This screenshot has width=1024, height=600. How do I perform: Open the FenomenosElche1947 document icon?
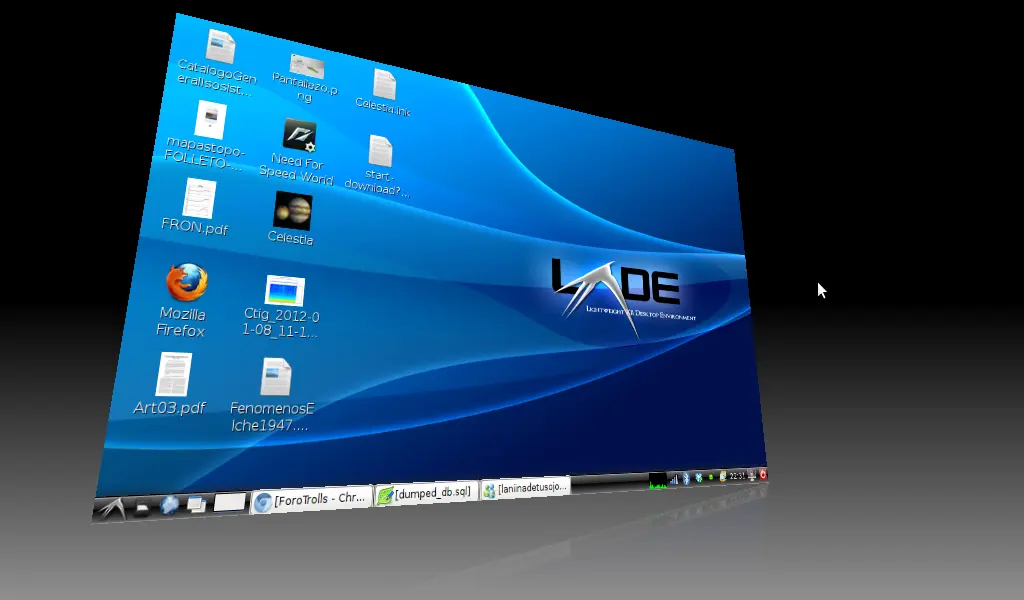[276, 376]
